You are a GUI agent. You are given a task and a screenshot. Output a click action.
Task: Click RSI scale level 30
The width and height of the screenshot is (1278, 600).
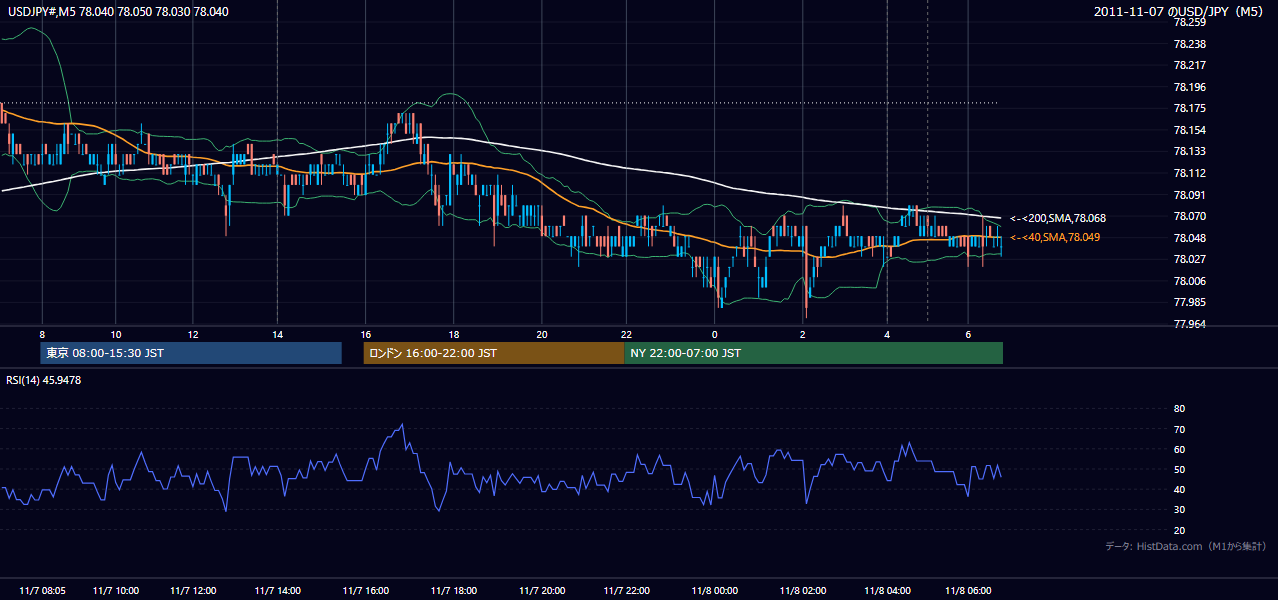coord(1179,510)
